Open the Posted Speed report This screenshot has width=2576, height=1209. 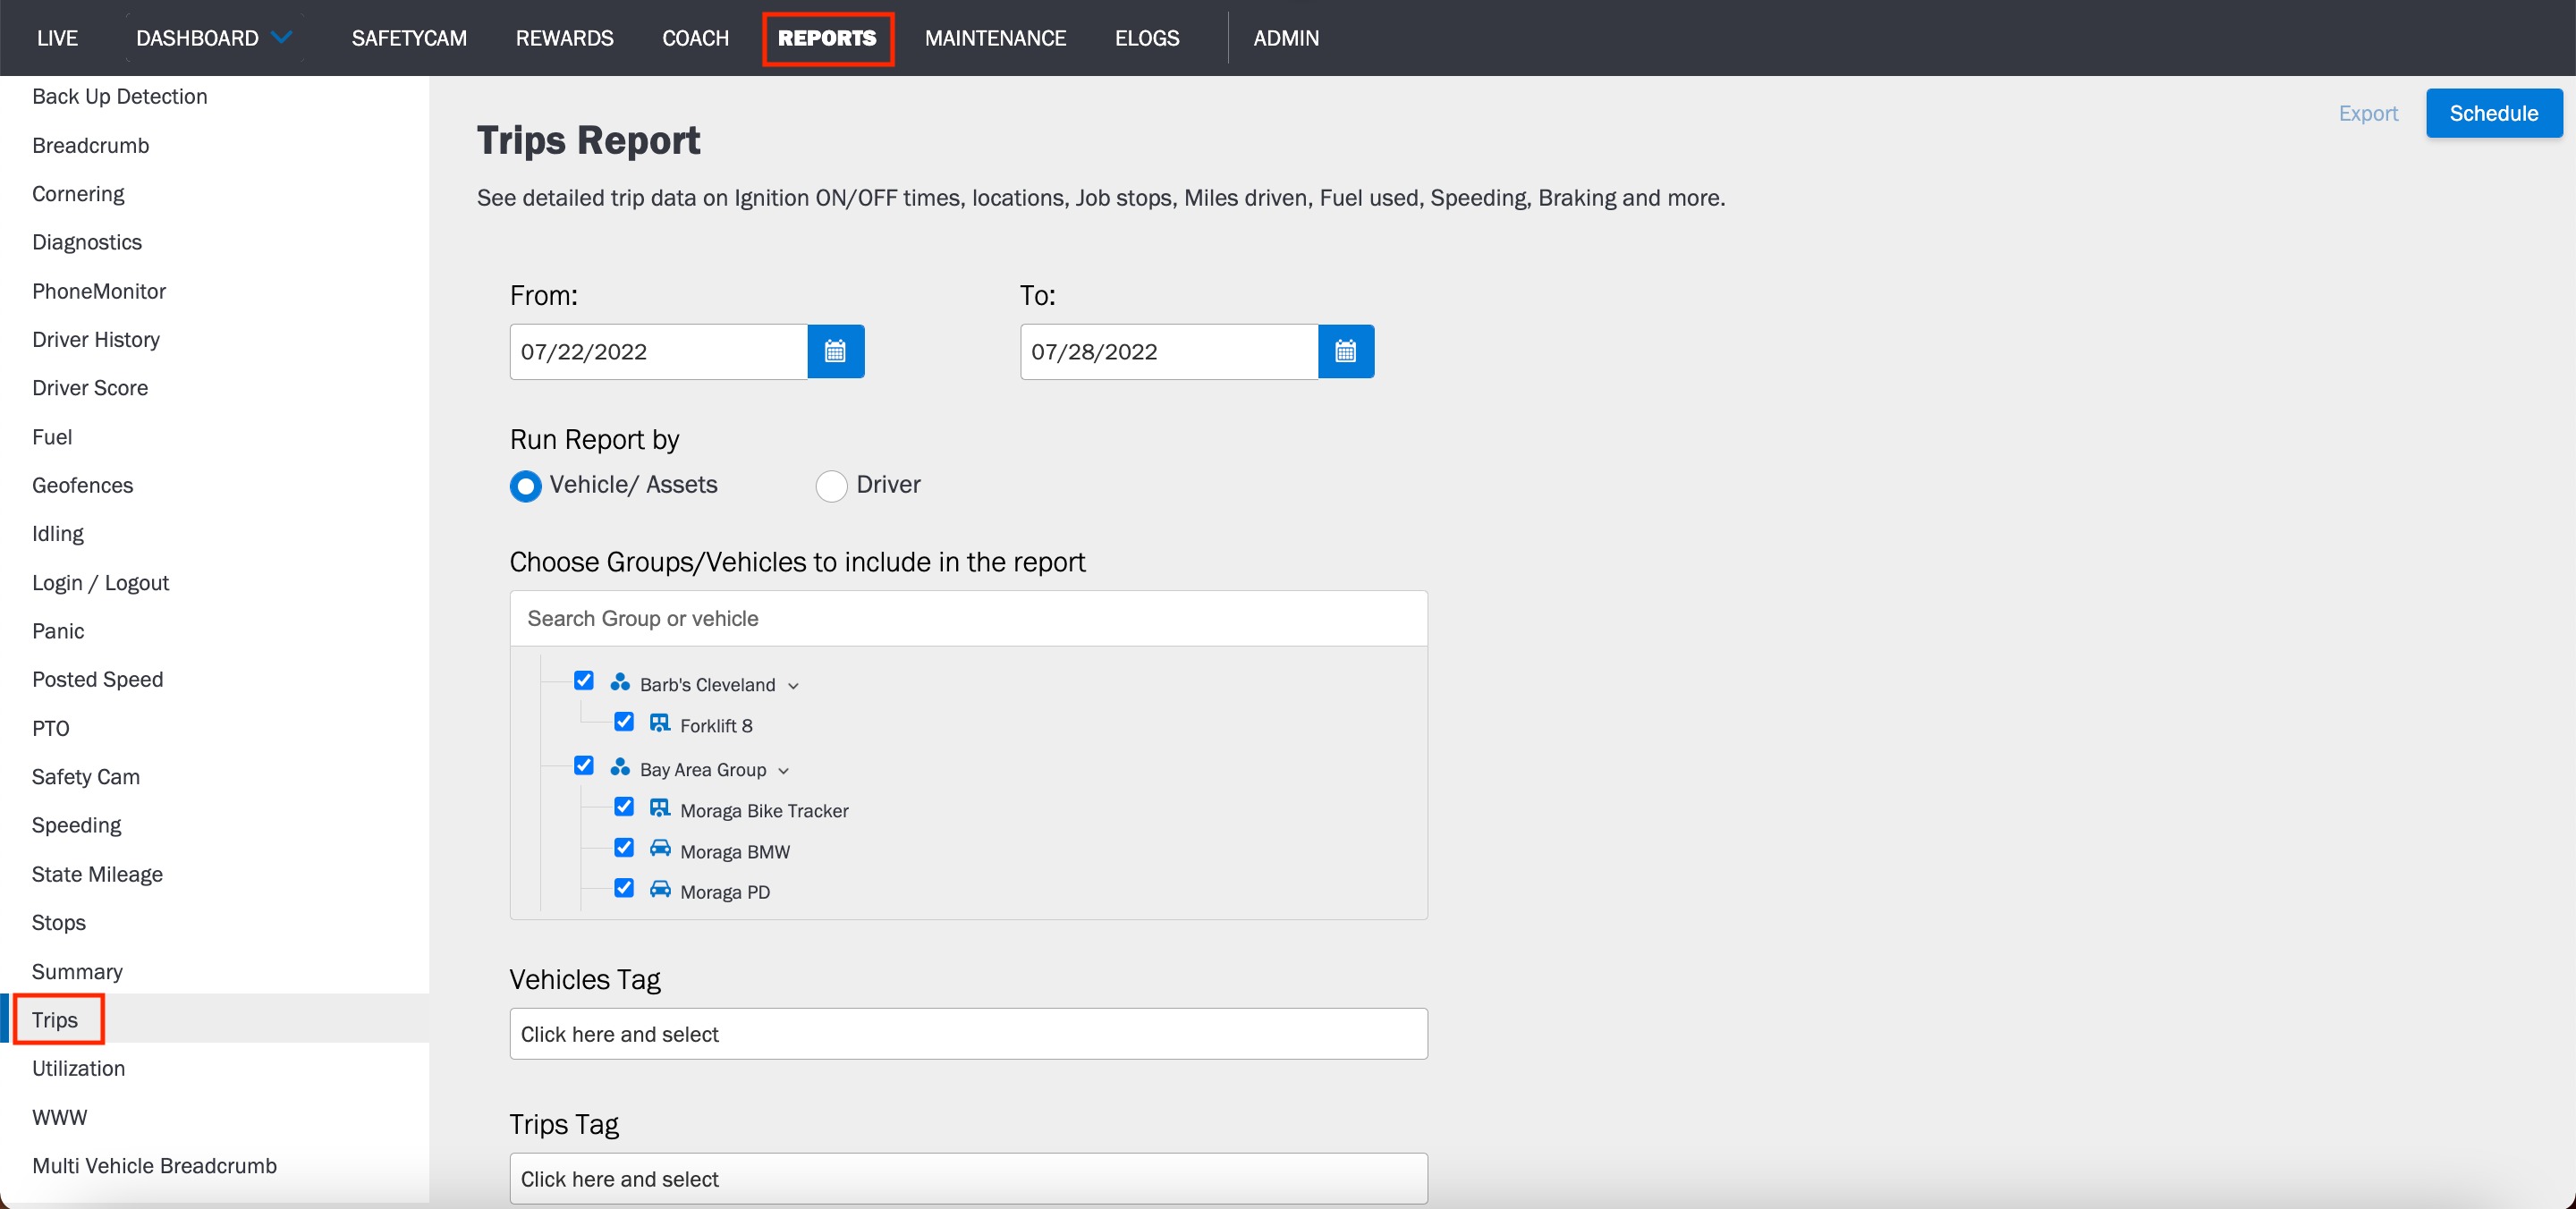point(98,679)
